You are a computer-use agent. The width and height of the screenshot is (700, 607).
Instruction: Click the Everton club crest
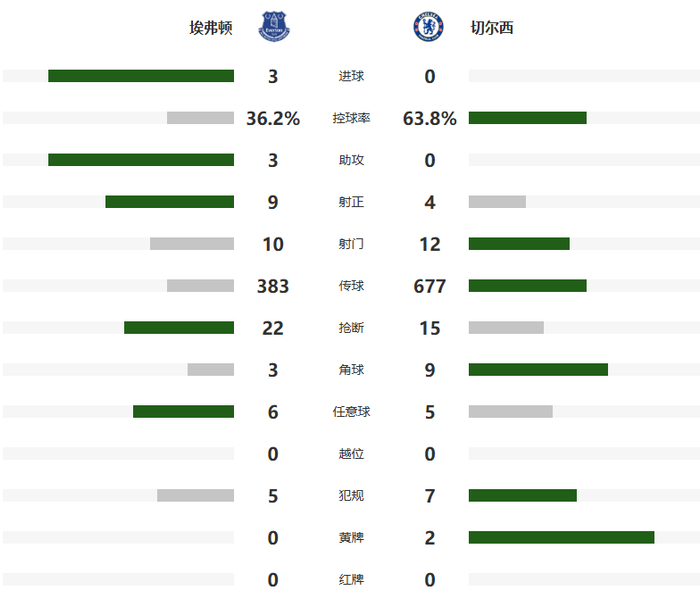click(274, 27)
